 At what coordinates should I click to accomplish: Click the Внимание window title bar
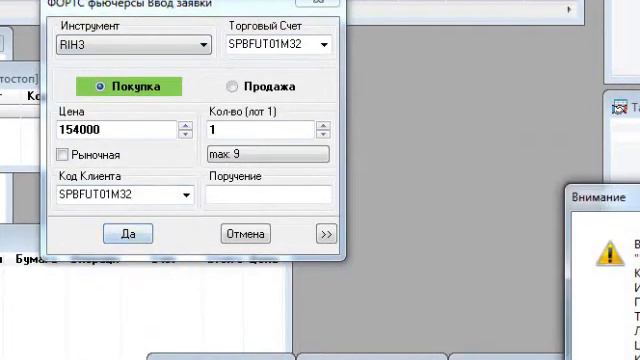602,198
